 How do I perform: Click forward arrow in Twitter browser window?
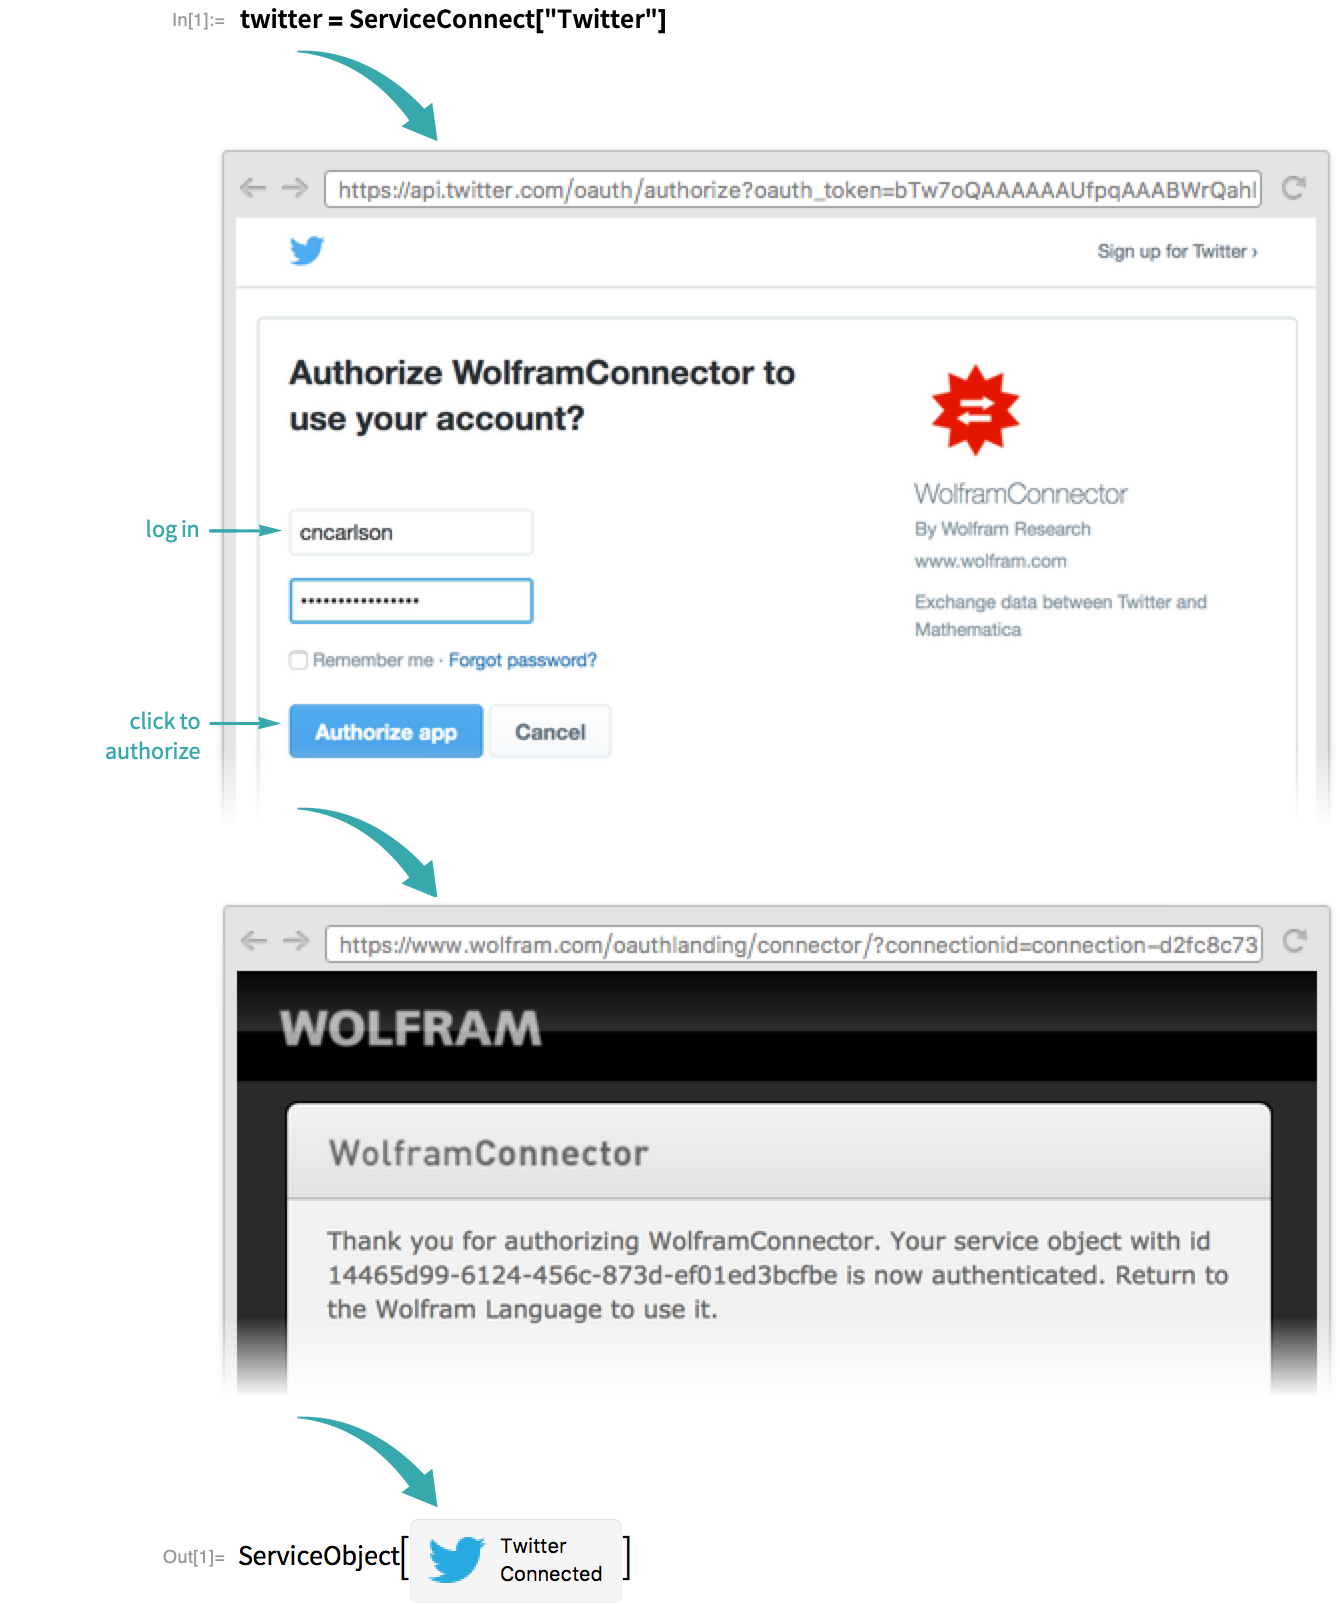[295, 188]
